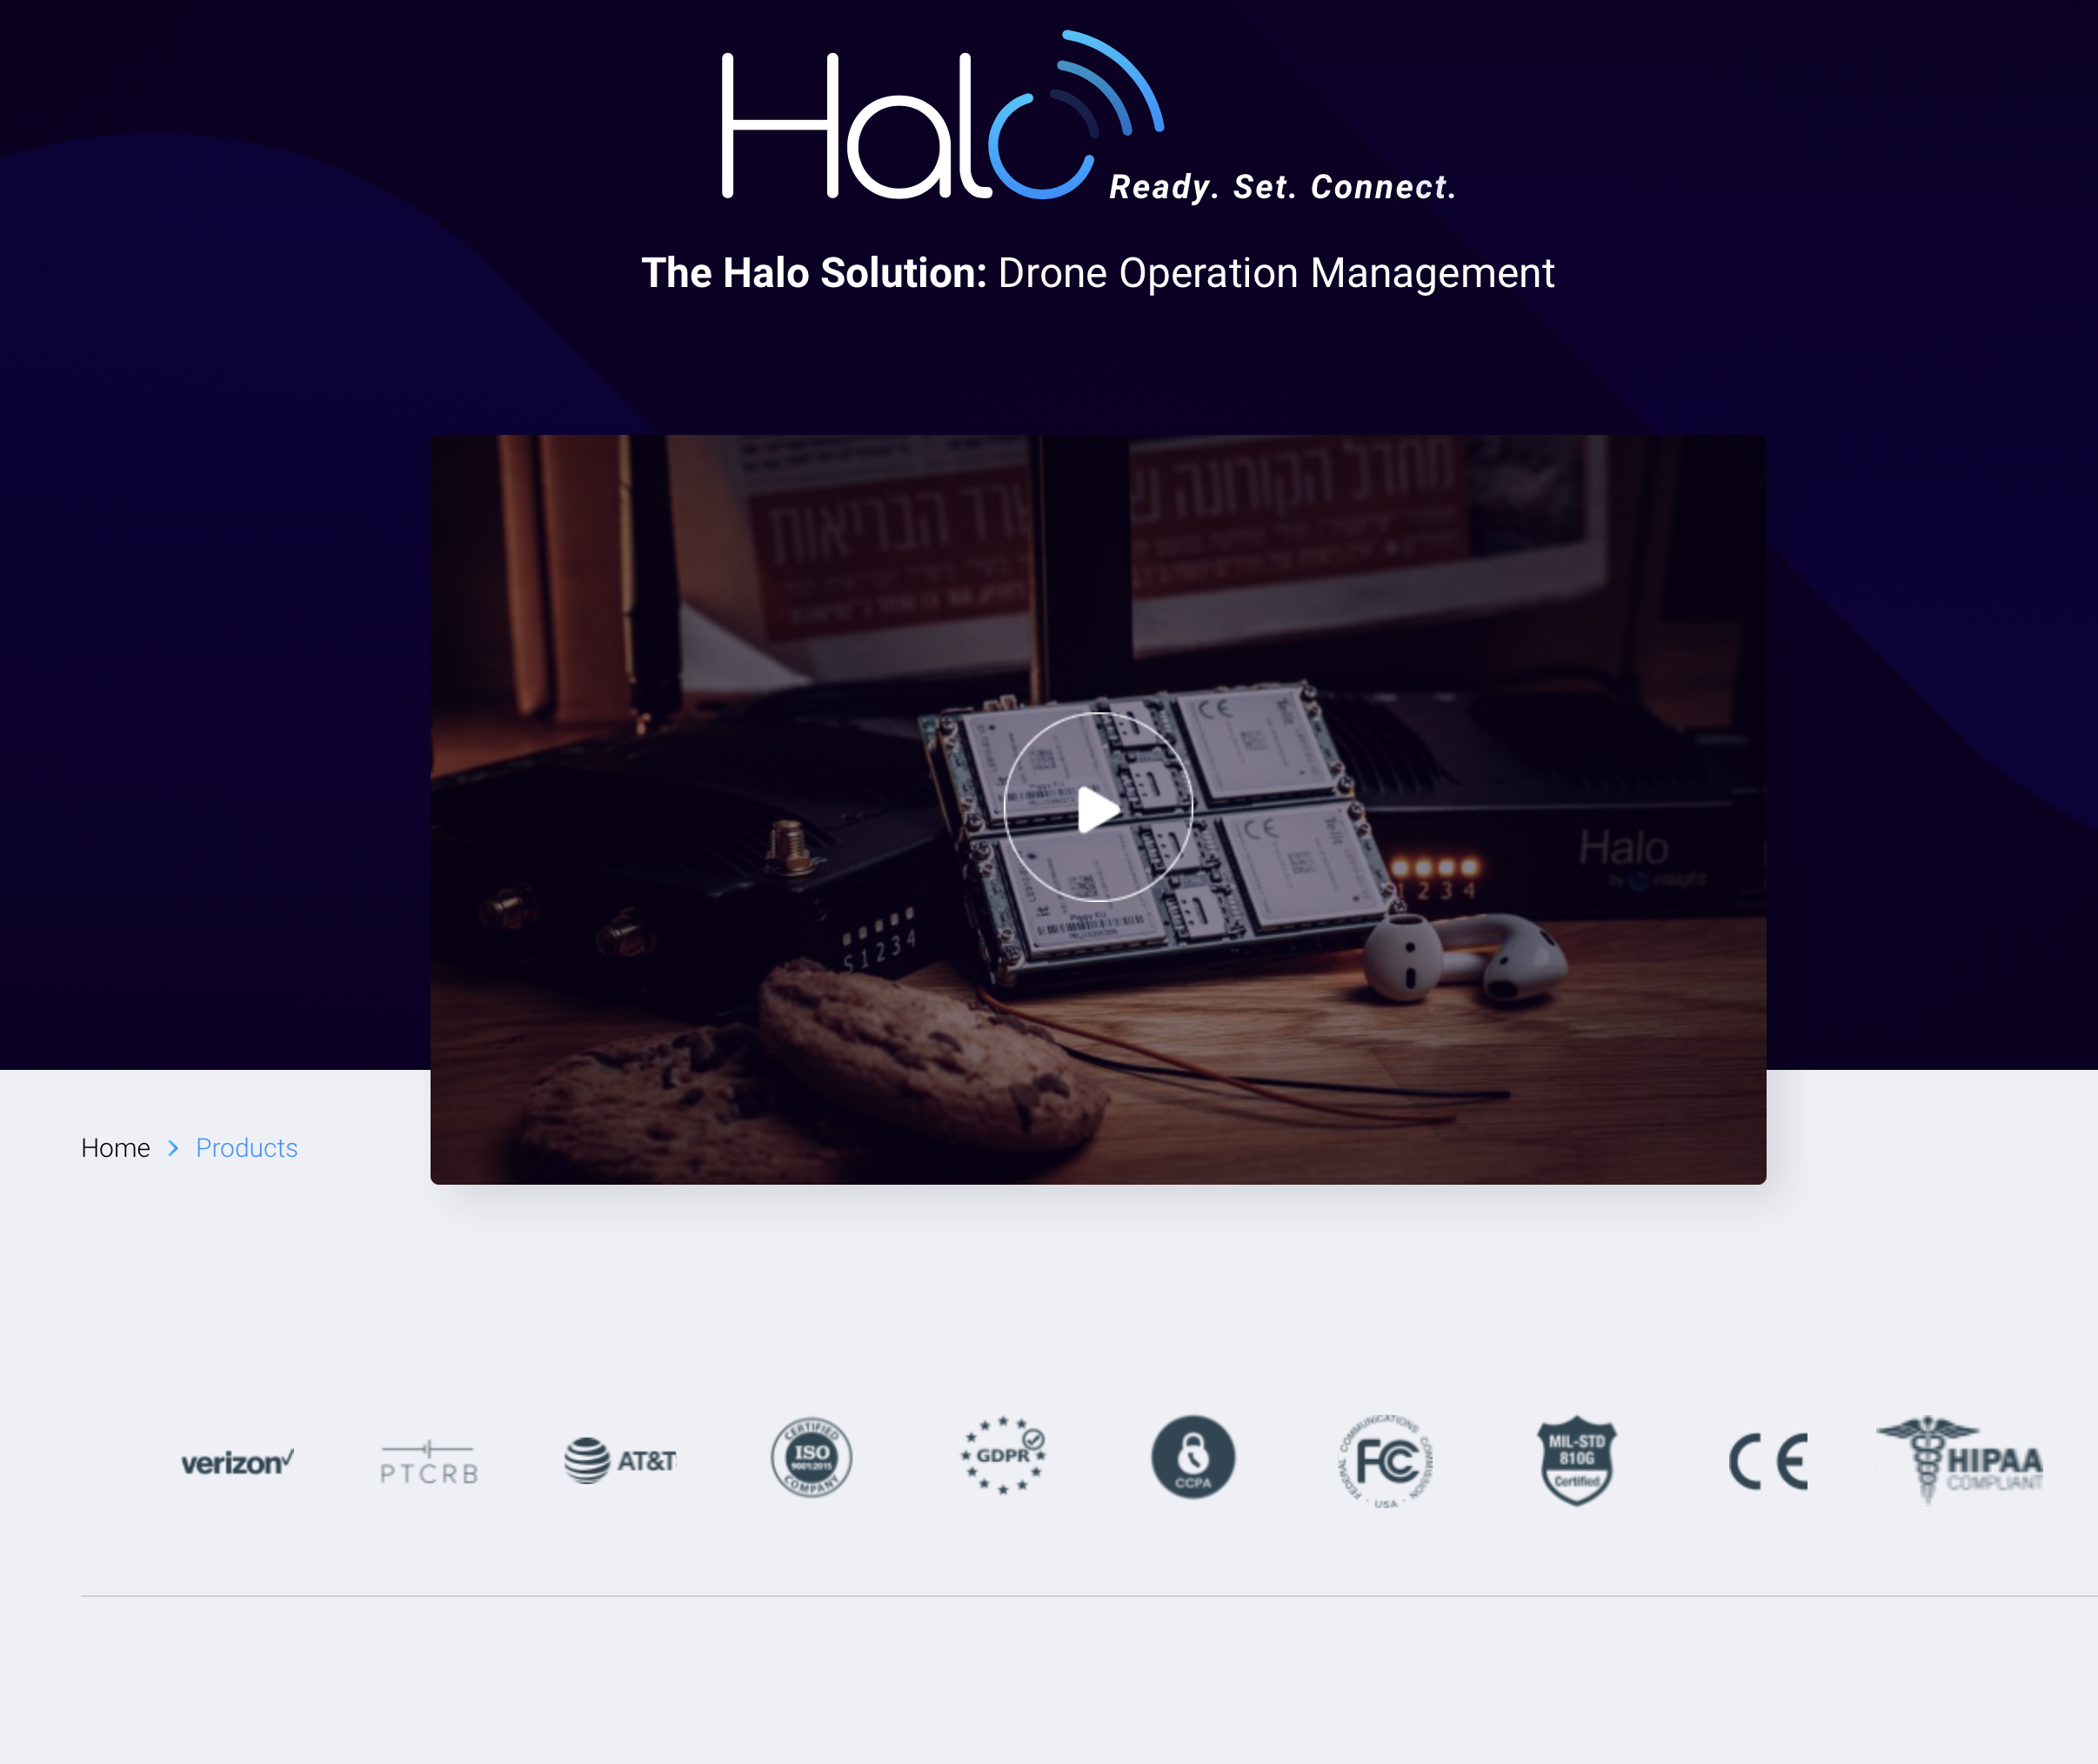This screenshot has width=2098, height=1764.
Task: Click the breadcrumb chevron separator
Action: (x=173, y=1148)
